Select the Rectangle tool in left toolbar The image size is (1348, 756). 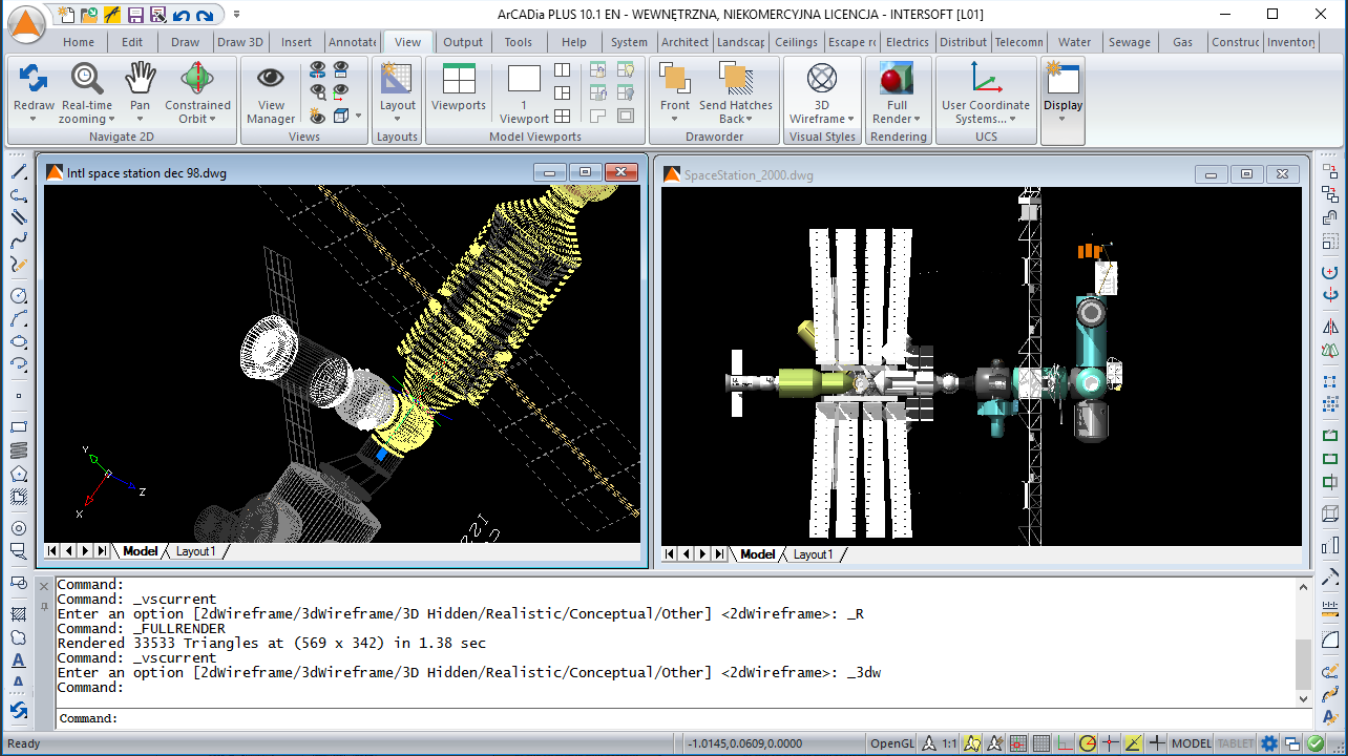(x=18, y=427)
